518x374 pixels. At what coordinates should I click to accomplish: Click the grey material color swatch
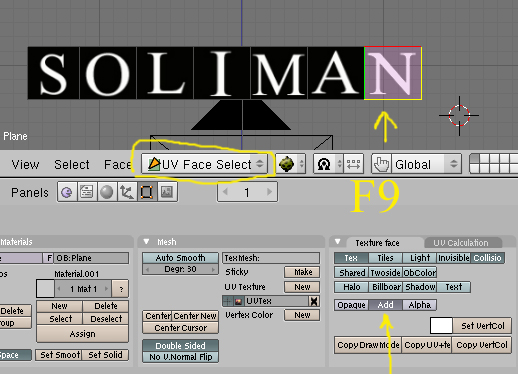[x=45, y=289]
